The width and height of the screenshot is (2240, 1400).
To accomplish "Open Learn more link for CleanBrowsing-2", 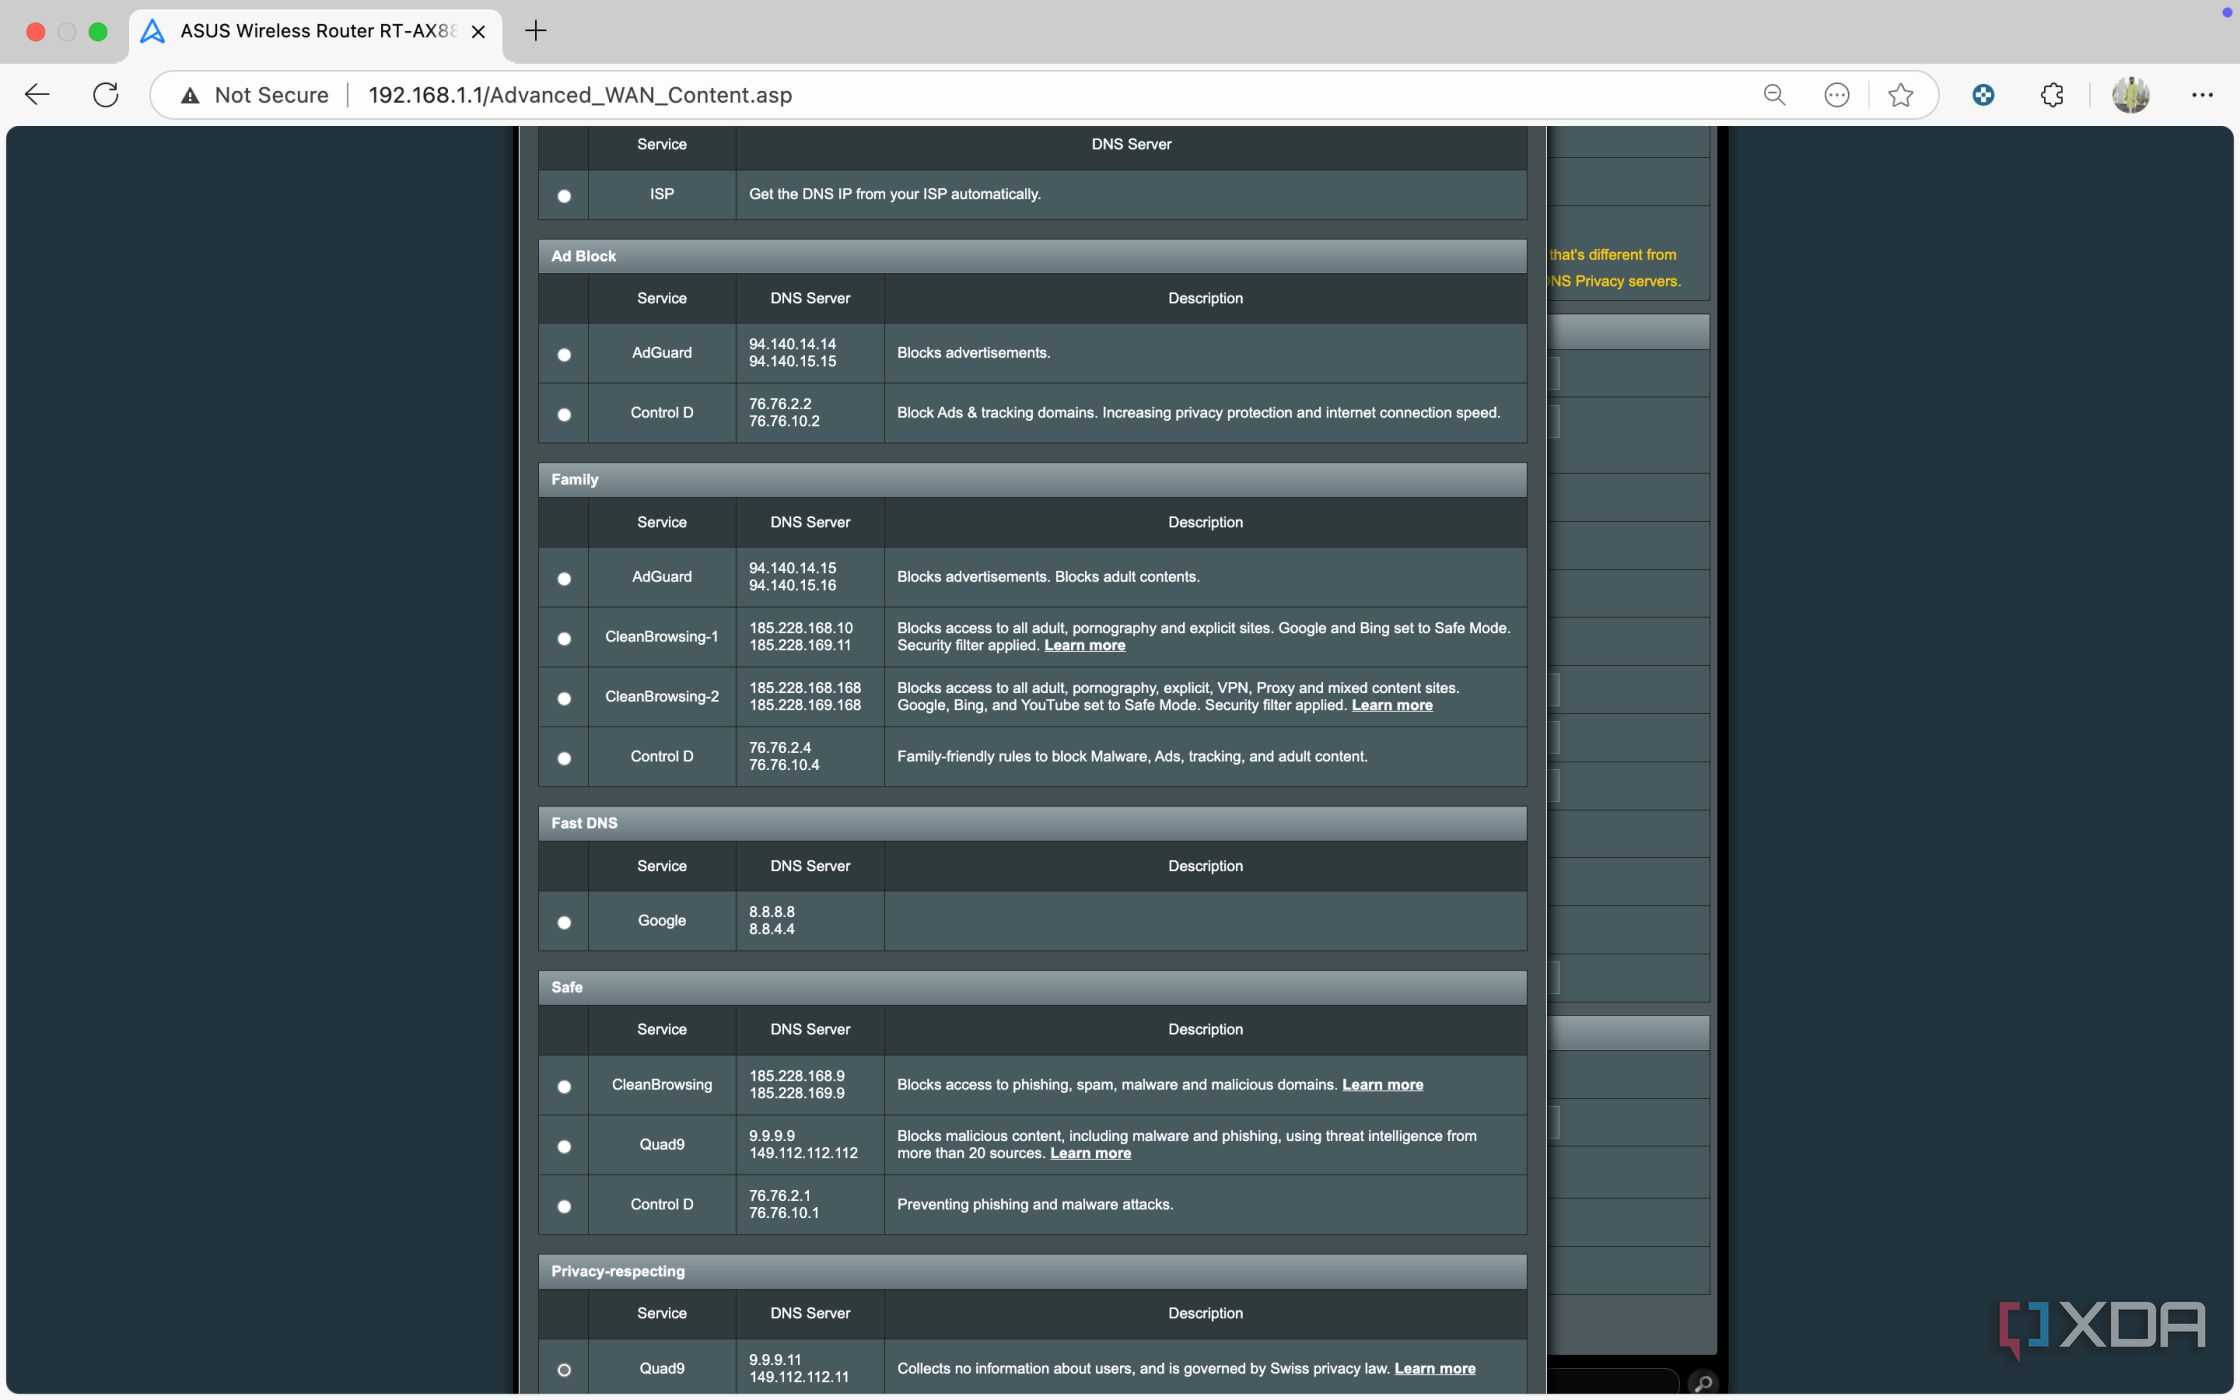I will click(1392, 705).
